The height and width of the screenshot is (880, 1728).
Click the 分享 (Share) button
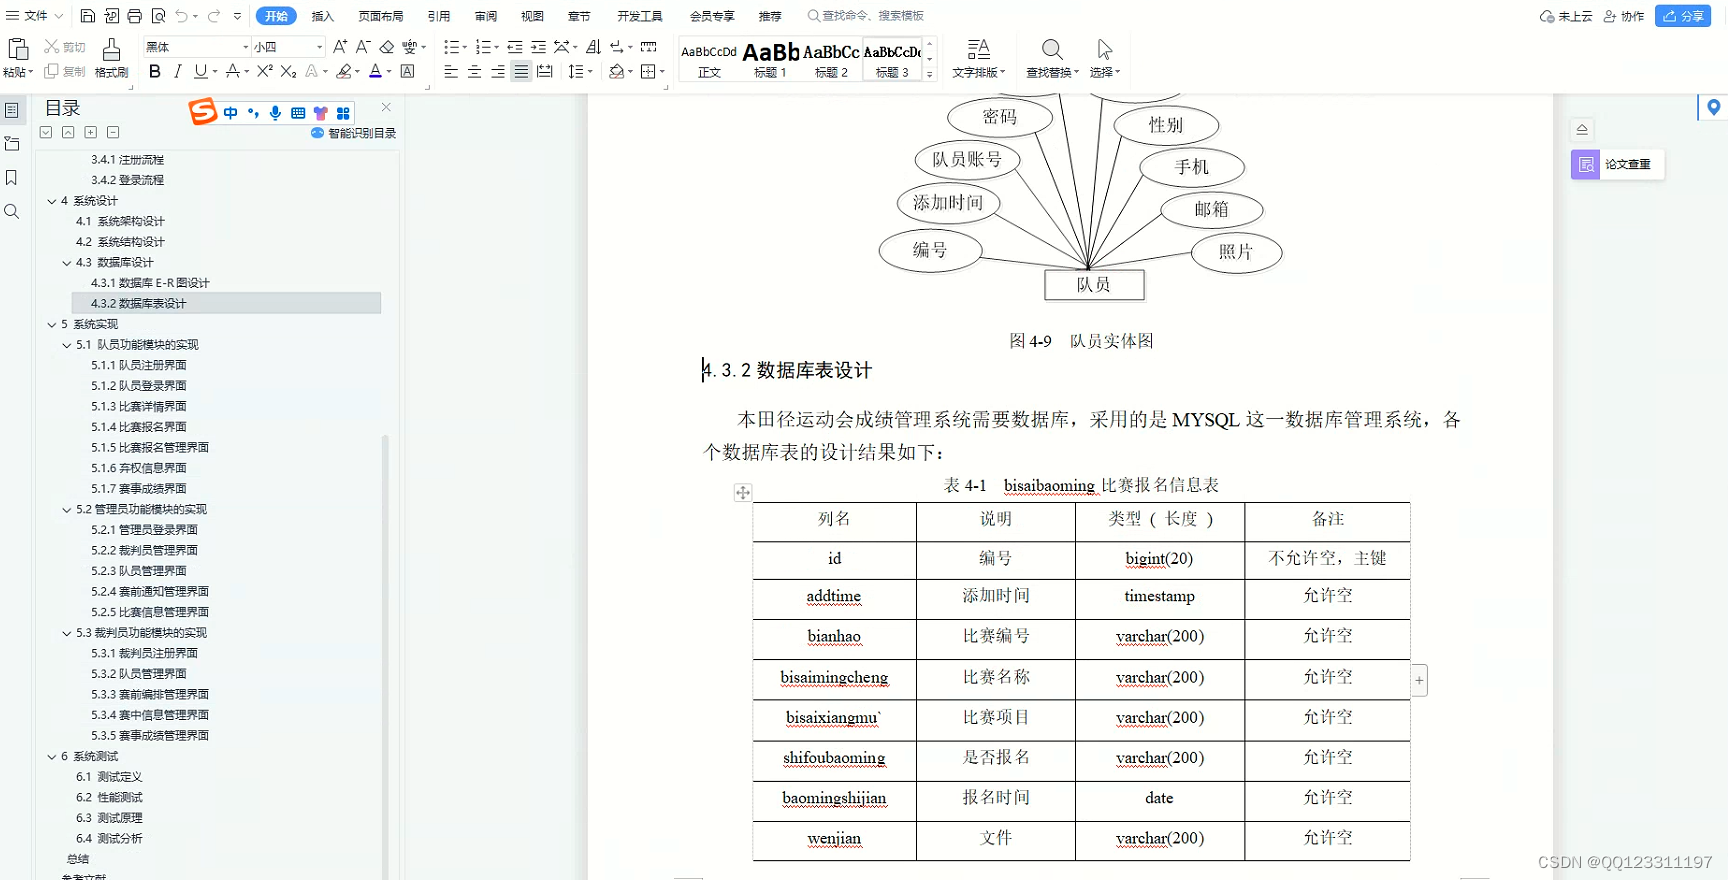1683,16
